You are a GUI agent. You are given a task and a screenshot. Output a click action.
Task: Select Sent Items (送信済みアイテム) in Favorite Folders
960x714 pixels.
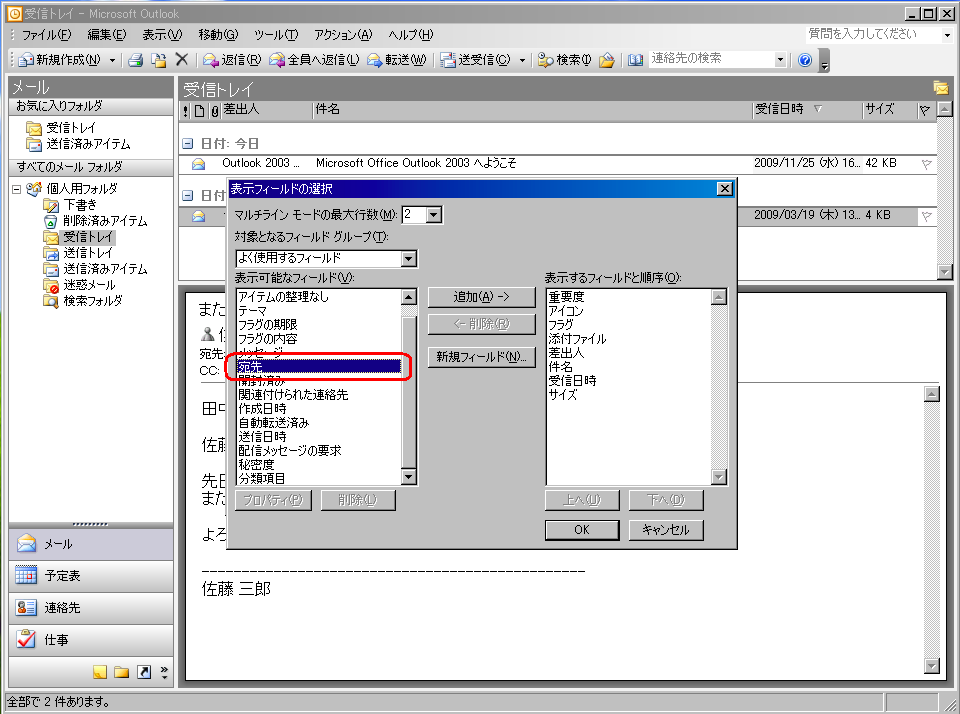tap(78, 144)
